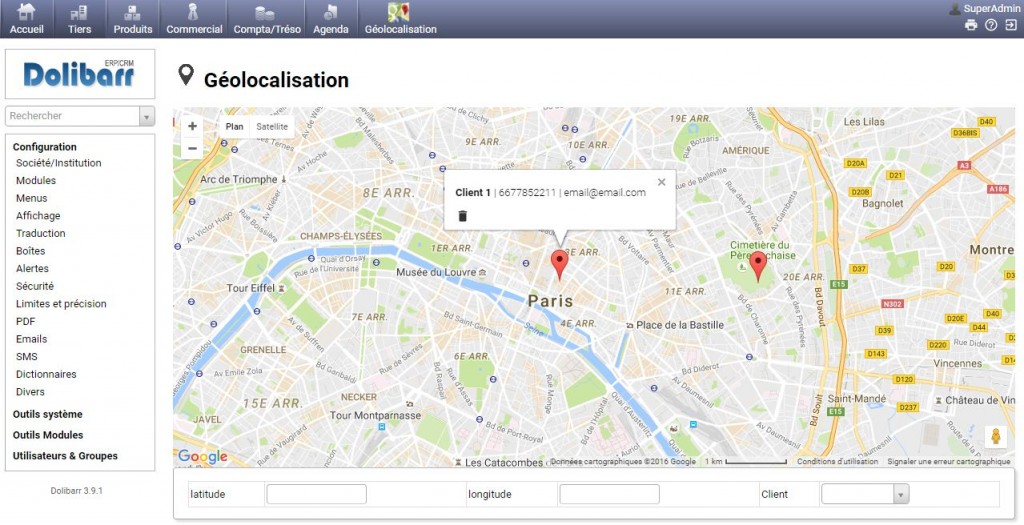The width and height of the screenshot is (1024, 525).
Task: Switch map to Satellite view
Action: pos(272,127)
